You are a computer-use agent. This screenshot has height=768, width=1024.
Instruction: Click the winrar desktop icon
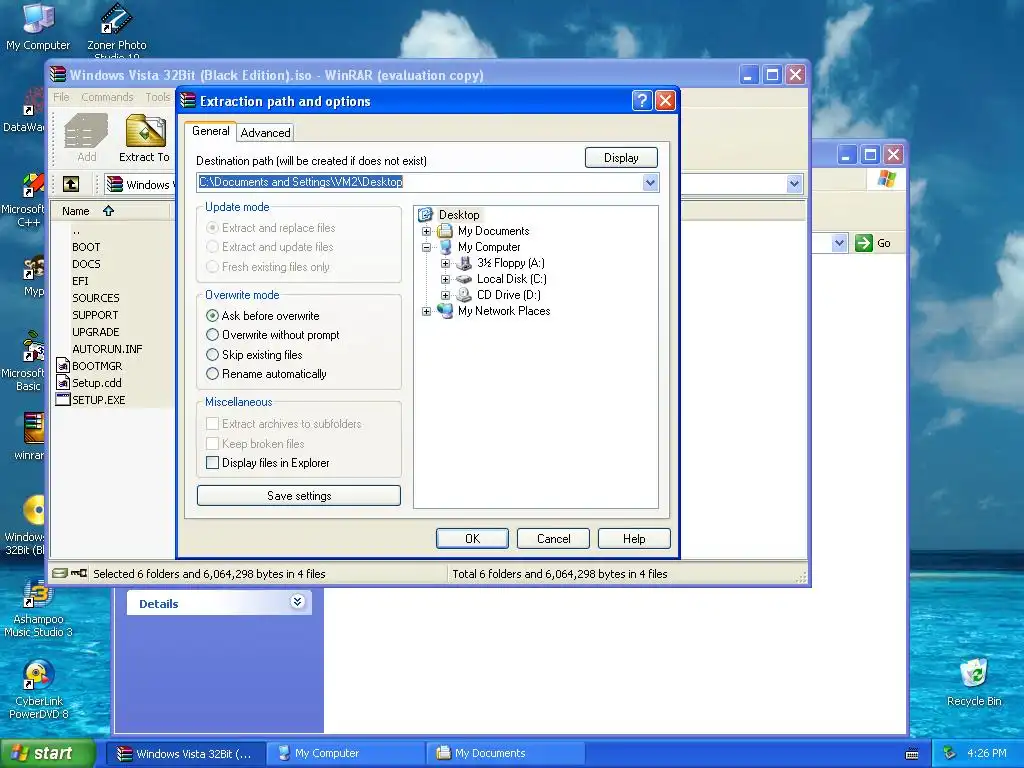pos(34,428)
